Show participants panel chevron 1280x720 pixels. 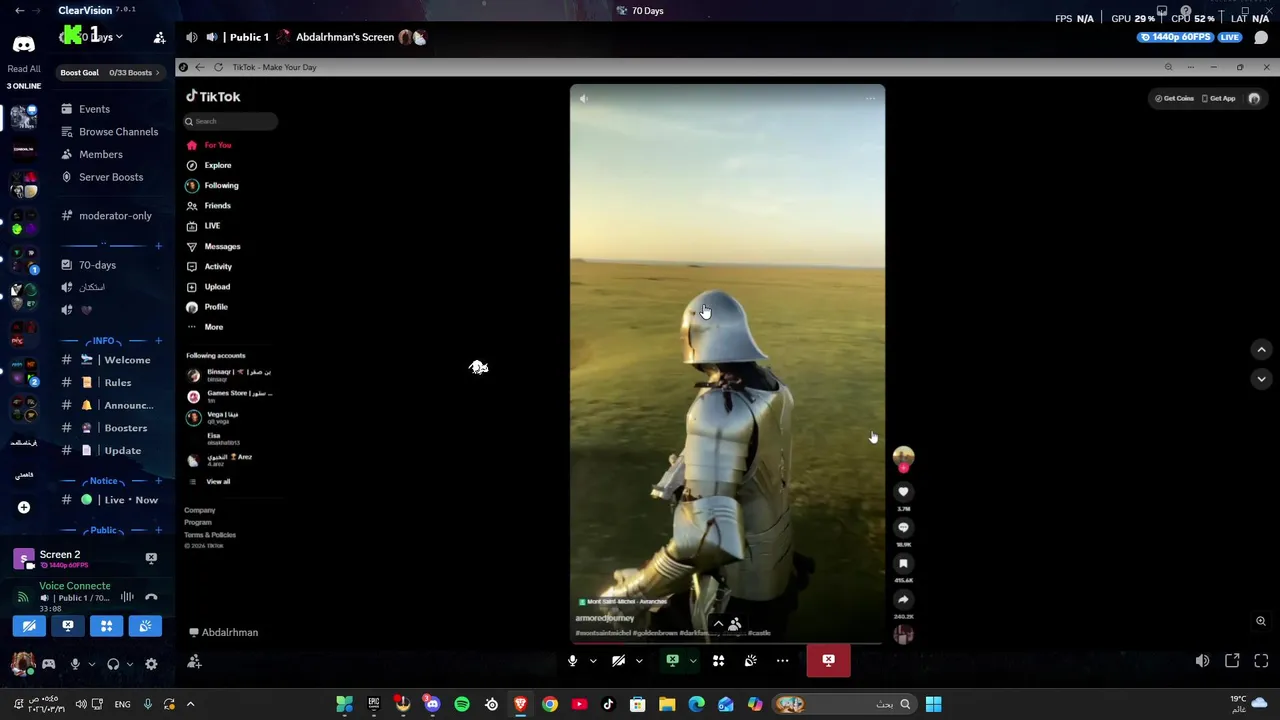727,624
